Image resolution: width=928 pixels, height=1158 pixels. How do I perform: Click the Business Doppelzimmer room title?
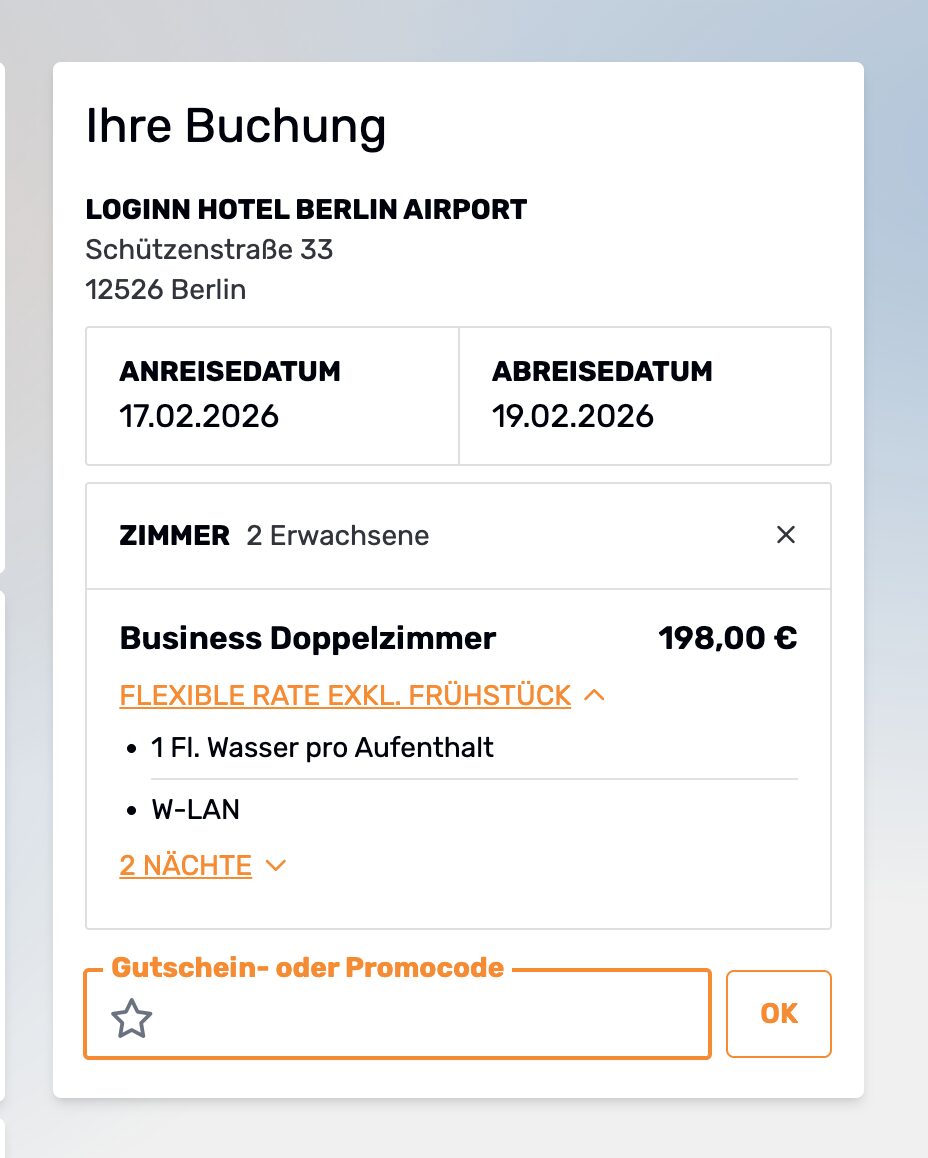point(308,637)
